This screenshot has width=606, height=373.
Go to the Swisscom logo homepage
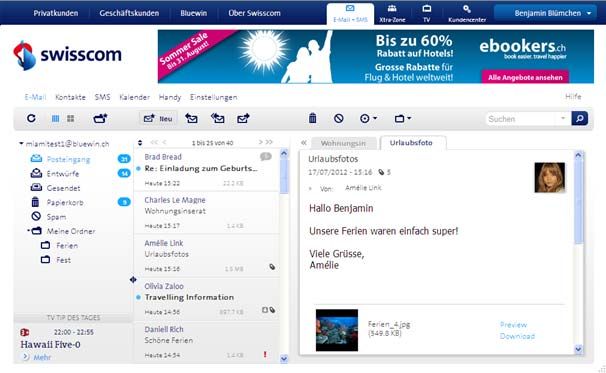pos(68,55)
